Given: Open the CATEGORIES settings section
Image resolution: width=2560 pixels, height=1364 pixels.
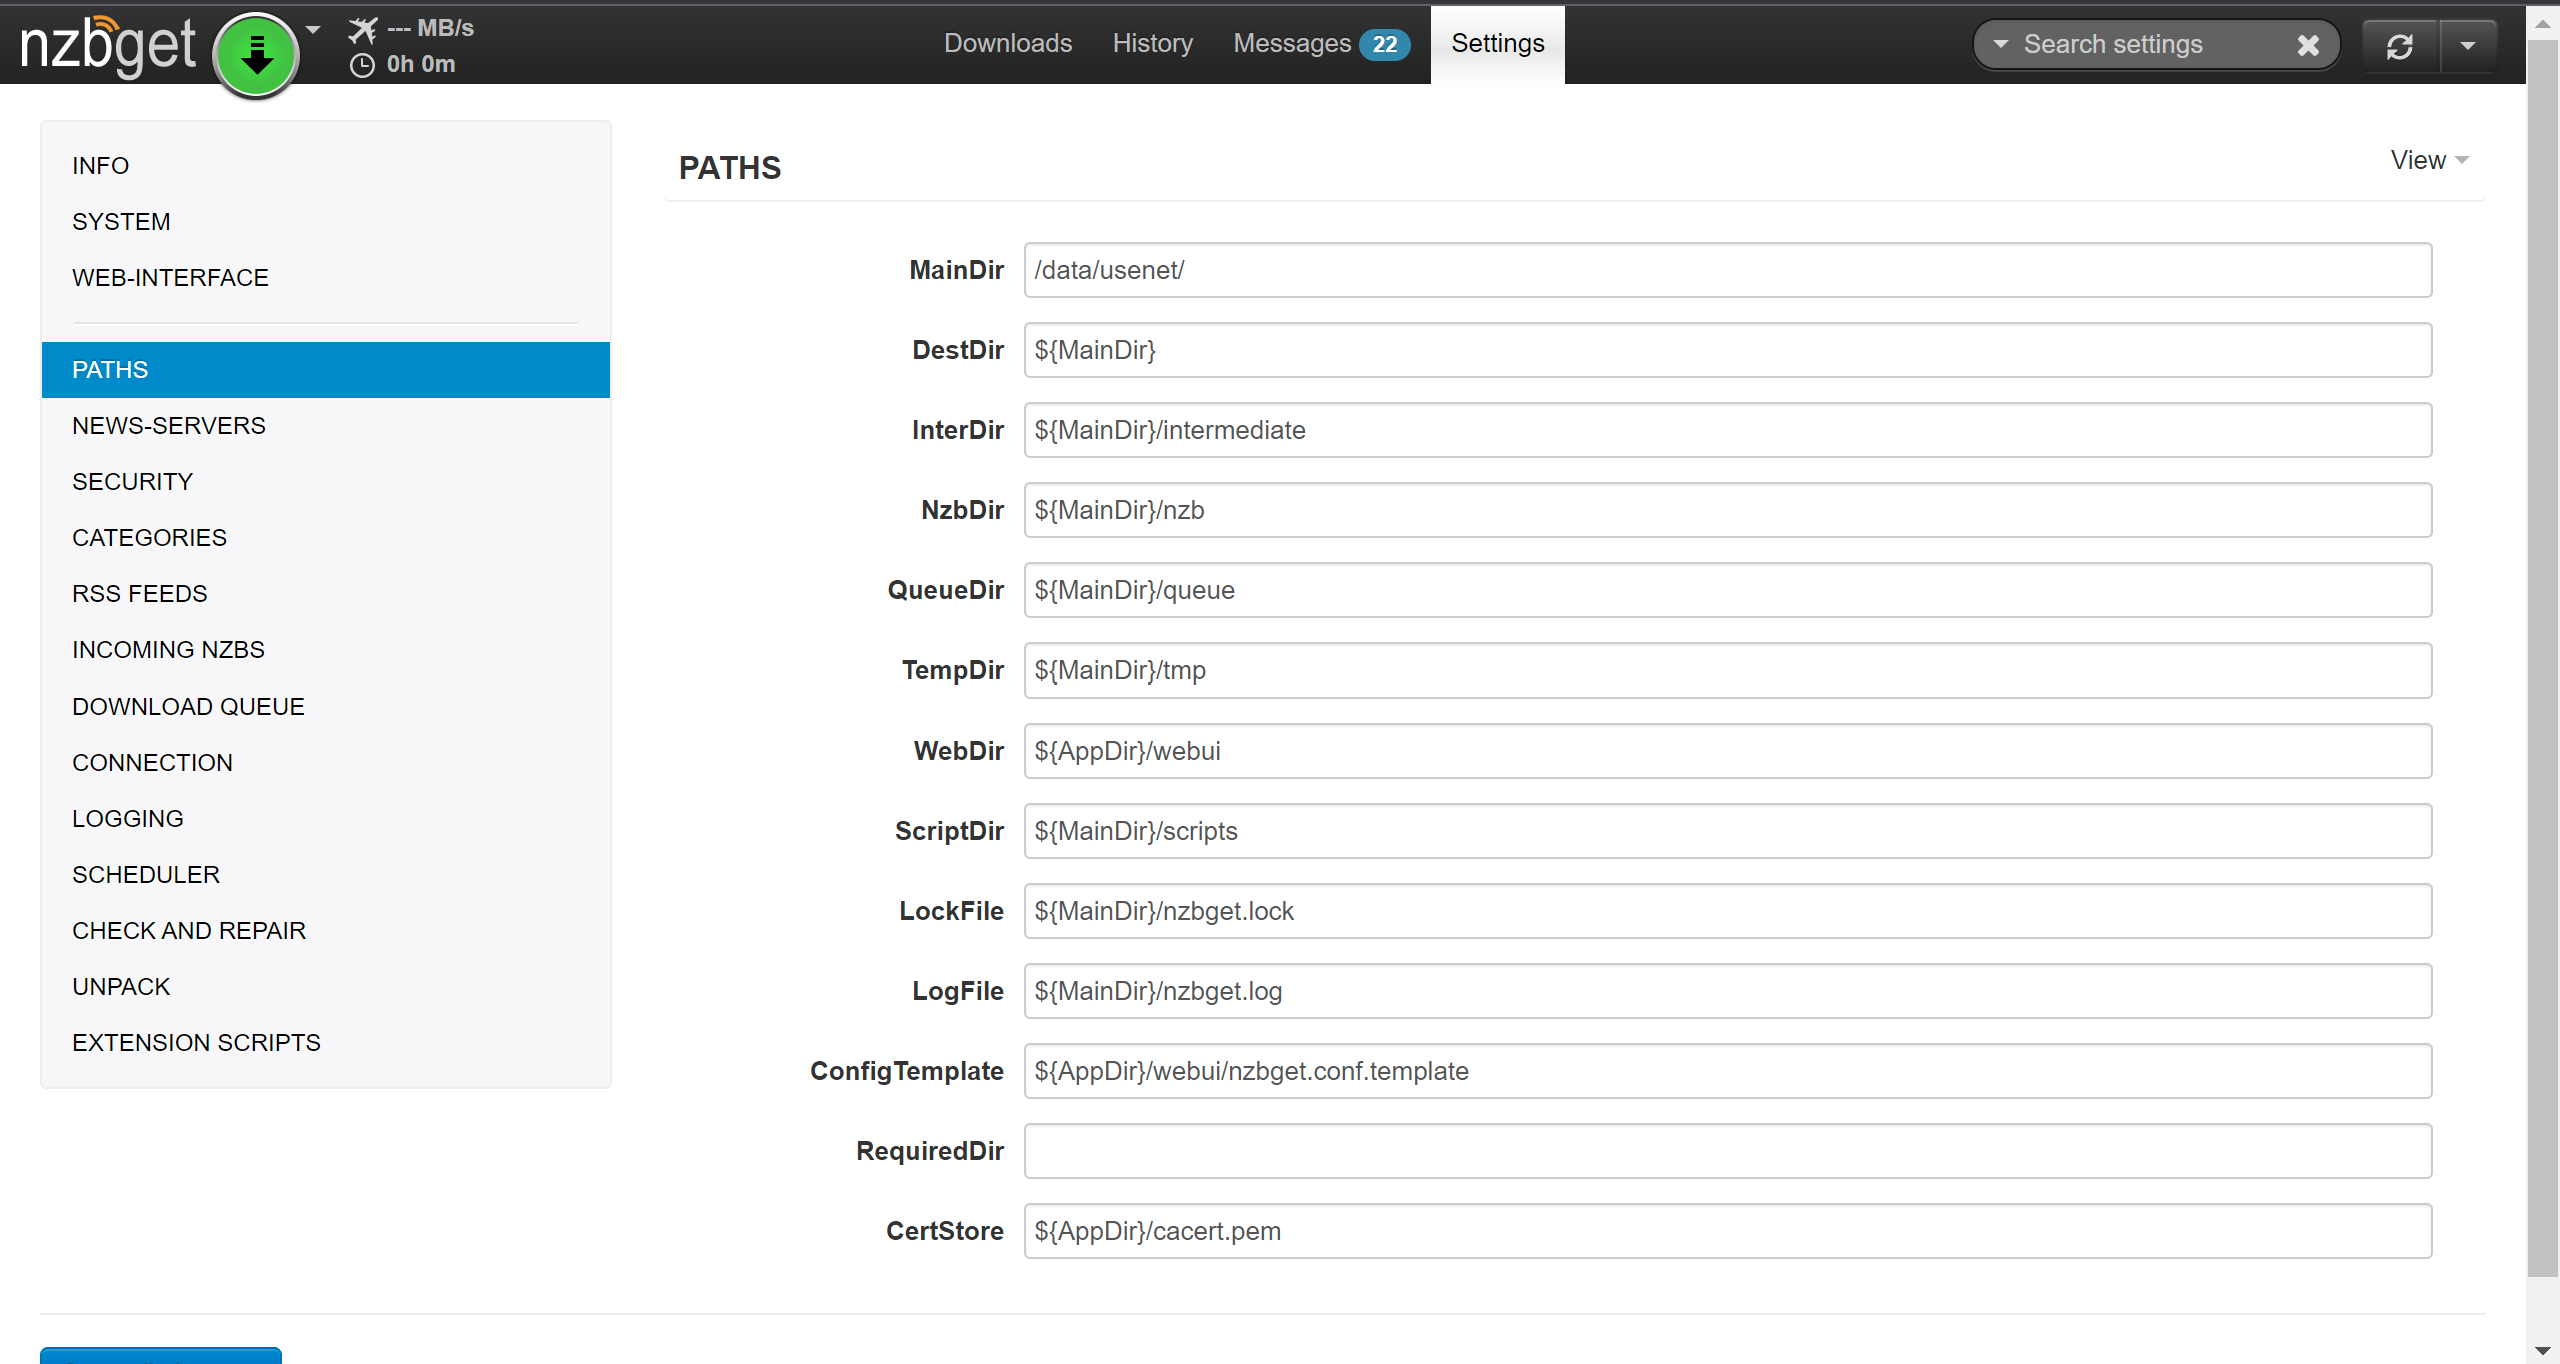Looking at the screenshot, I should (149, 538).
